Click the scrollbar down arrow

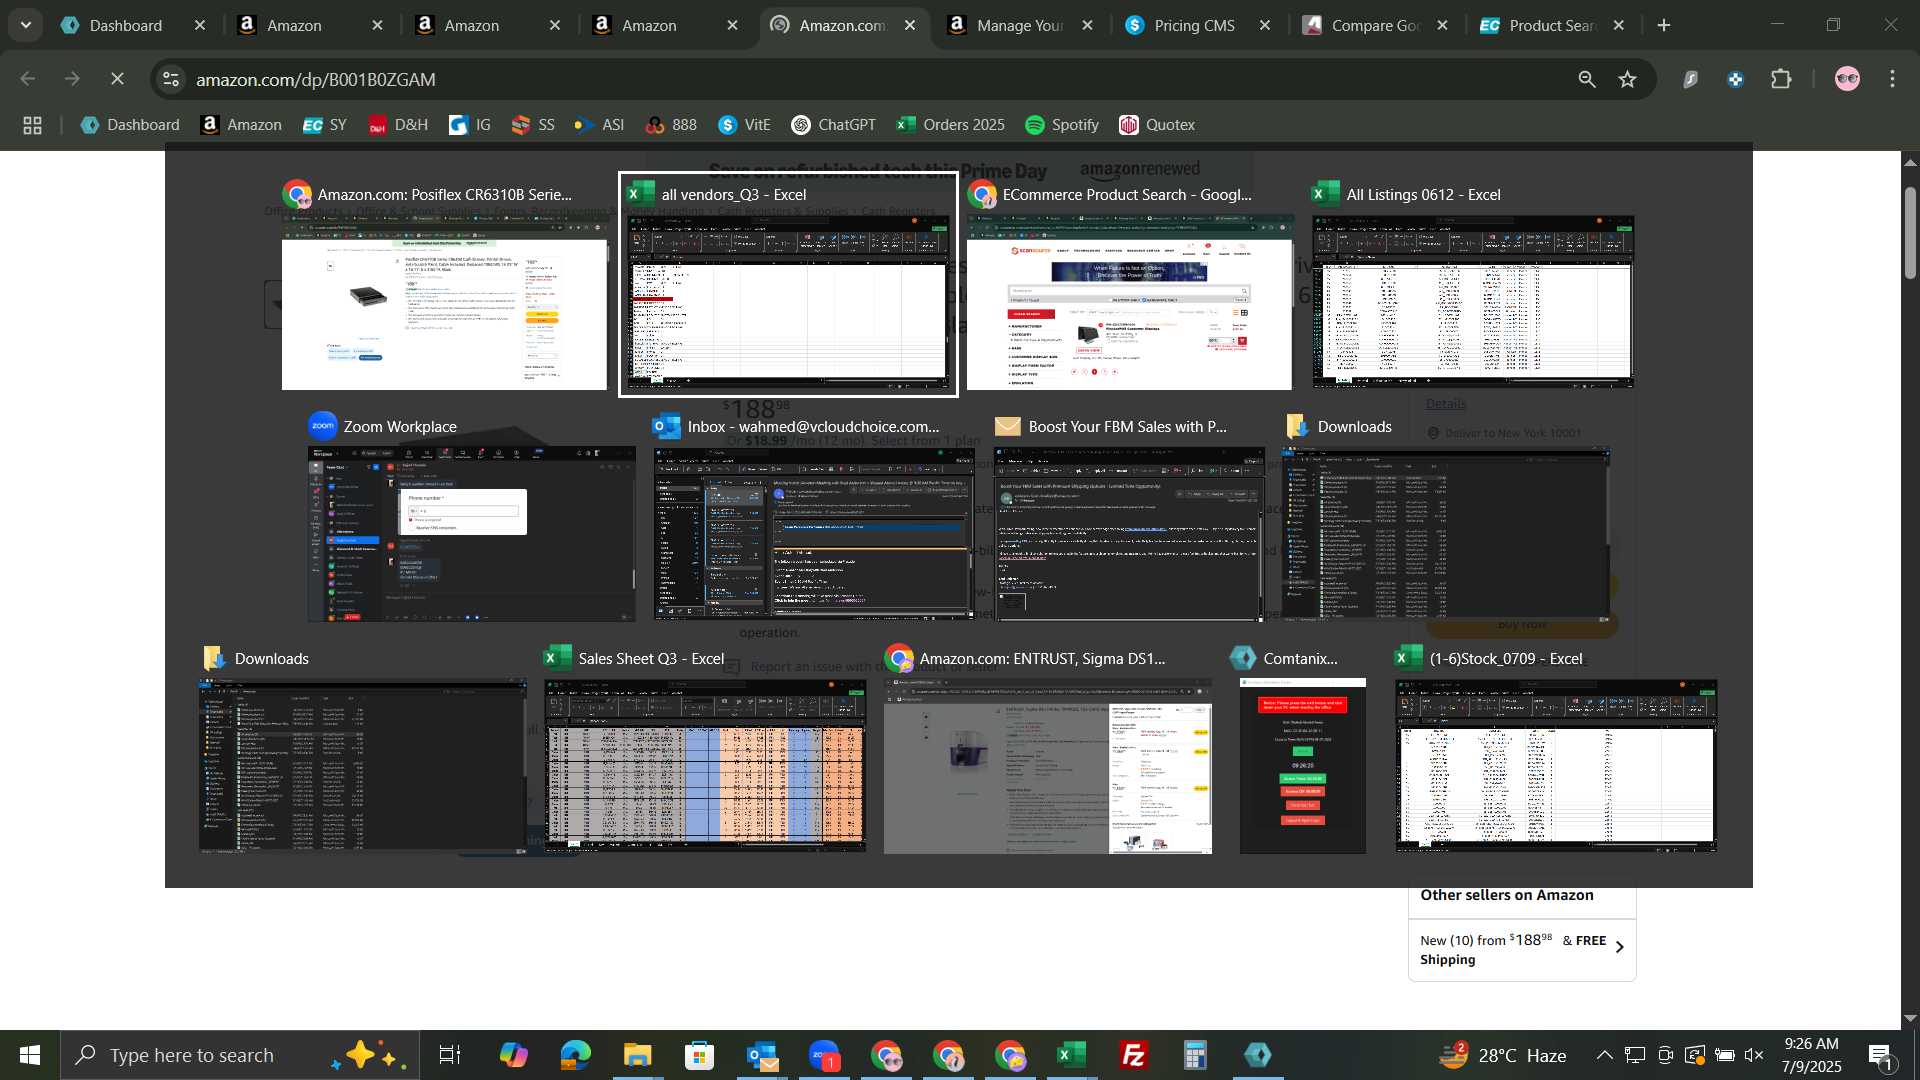tap(1910, 1018)
